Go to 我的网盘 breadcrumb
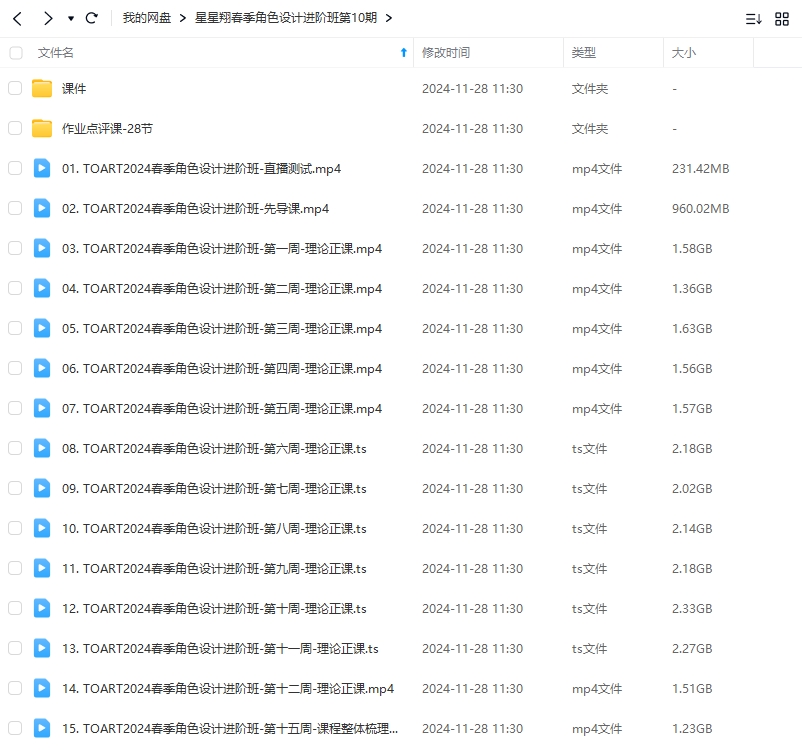Image resolution: width=802 pixels, height=750 pixels. click(x=147, y=18)
